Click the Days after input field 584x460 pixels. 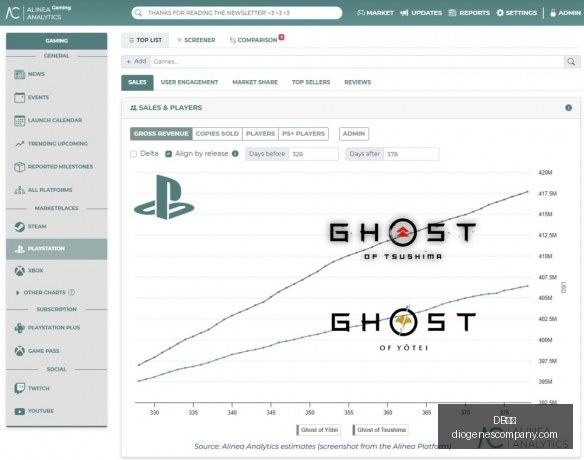tap(411, 154)
